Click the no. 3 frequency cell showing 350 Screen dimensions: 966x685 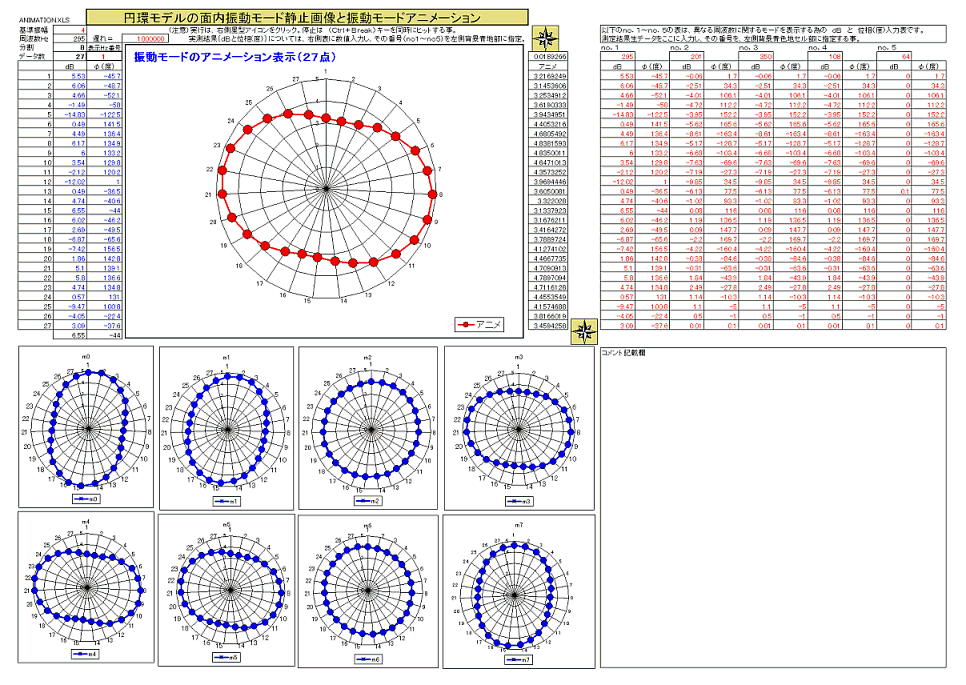pyautogui.click(x=766, y=57)
